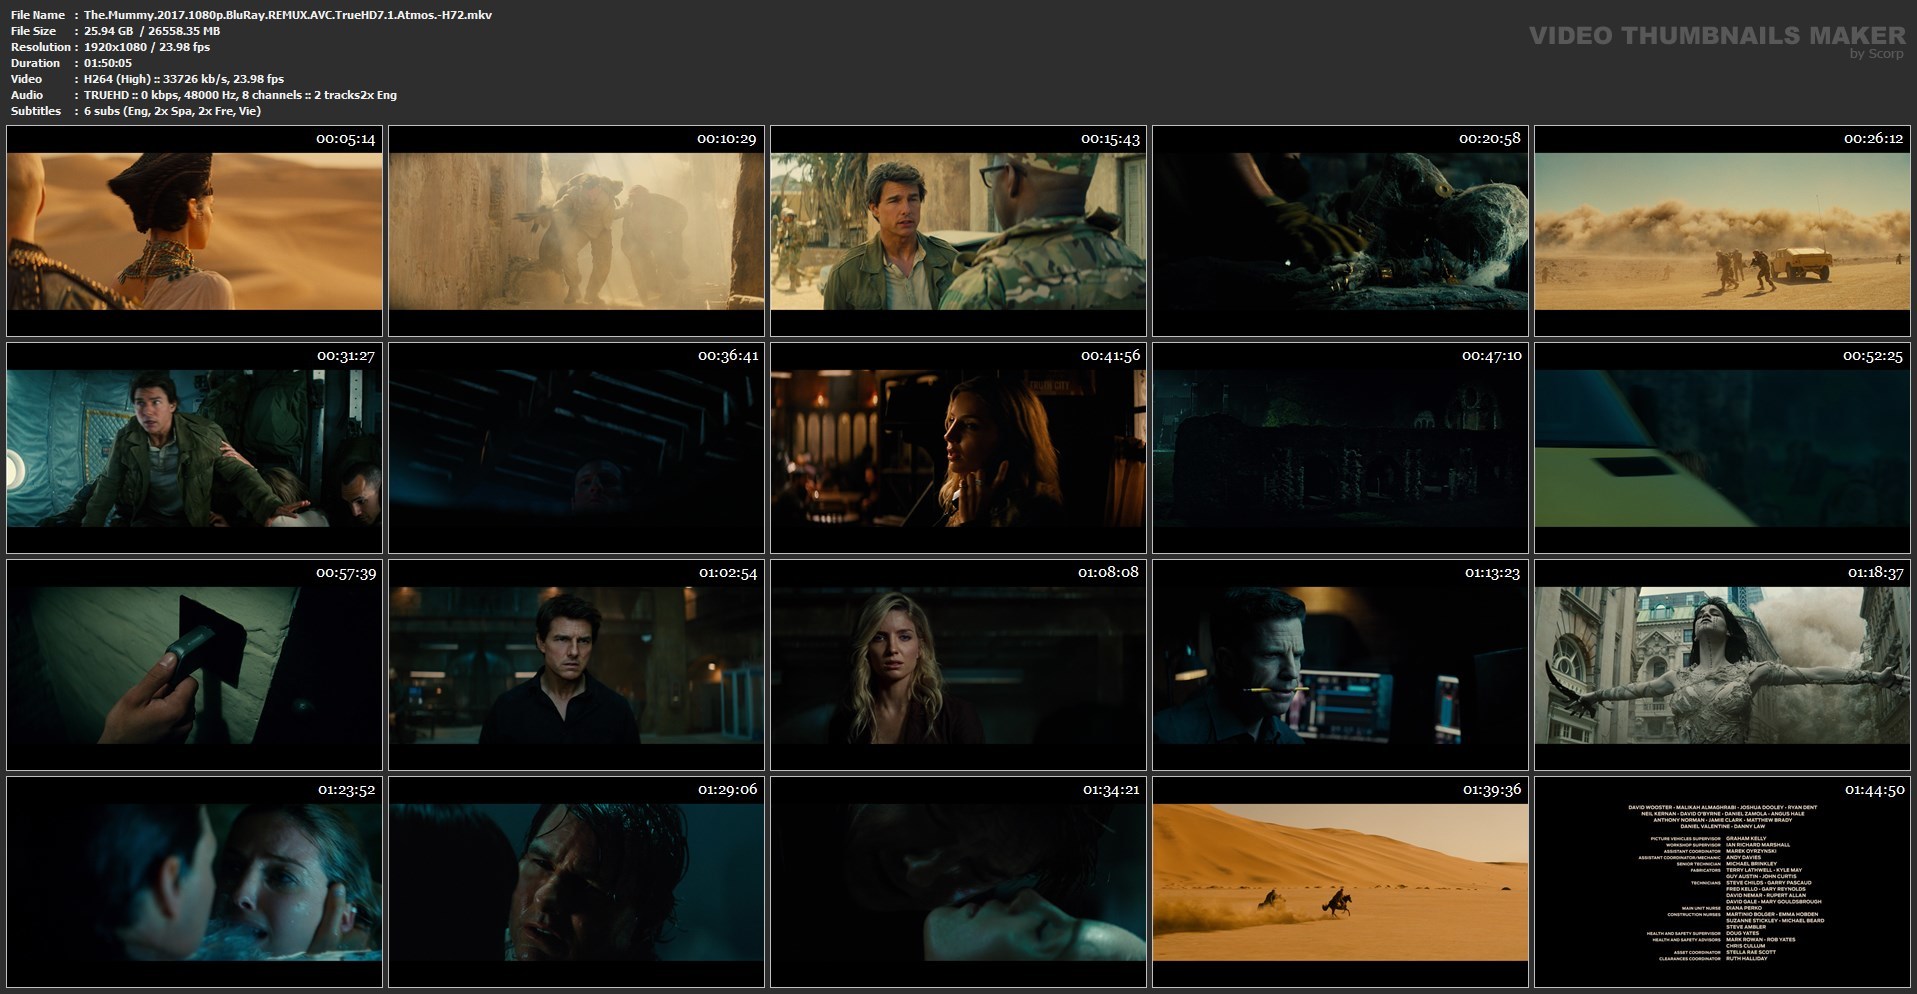Click the duration 01:50:05 value
Image resolution: width=1917 pixels, height=994 pixels.
coord(108,63)
